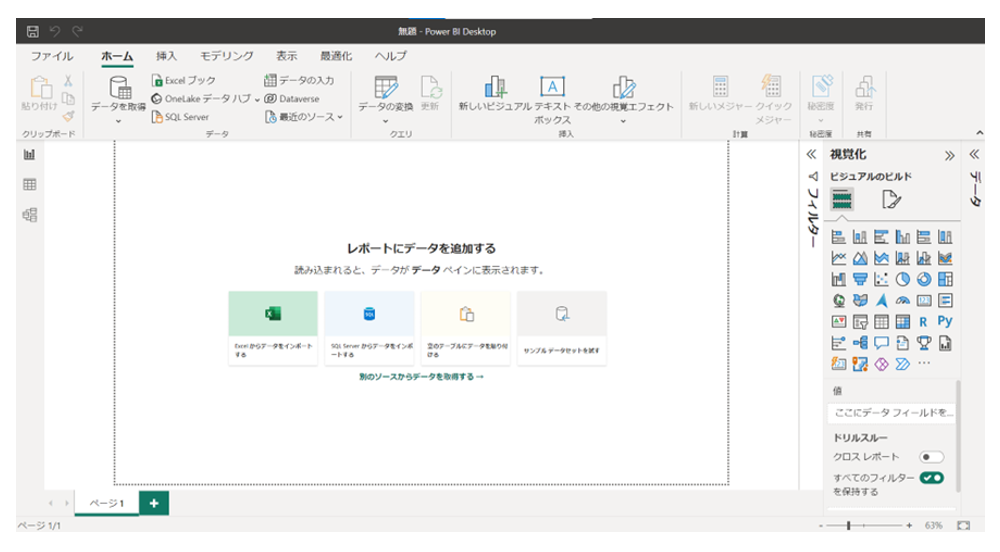
Task: Switch to report view in left sidebar
Action: tap(29, 154)
